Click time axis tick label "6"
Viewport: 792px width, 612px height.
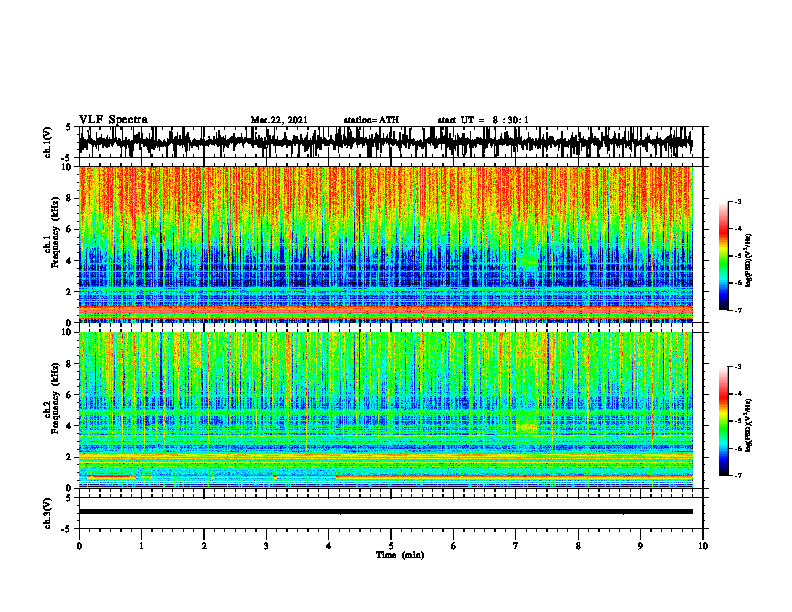pyautogui.click(x=453, y=546)
